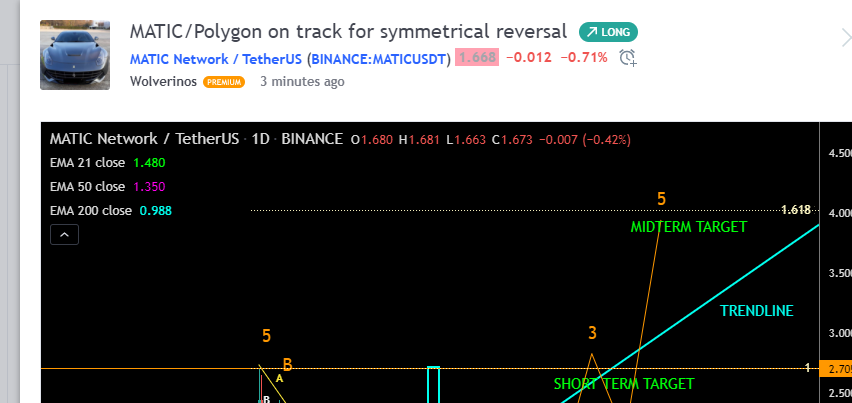852x403 pixels.
Task: Click the alarm clock alert icon
Action: (x=628, y=57)
